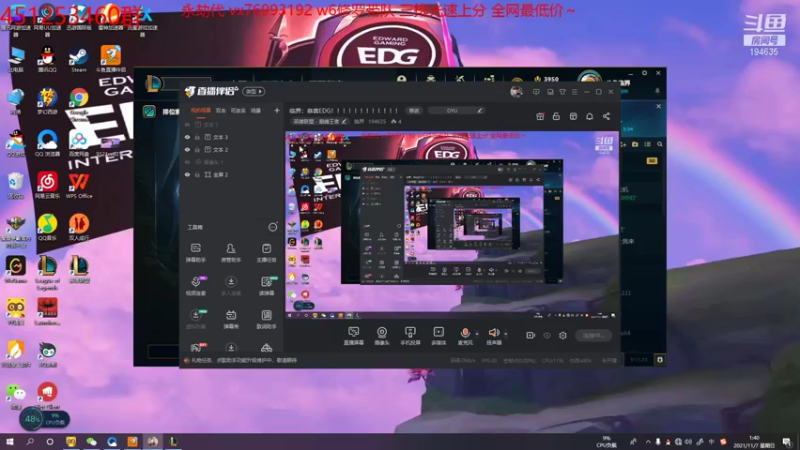Click the gift box icon in top toolbar
Viewport: 800px width, 450px height.
pos(540,116)
